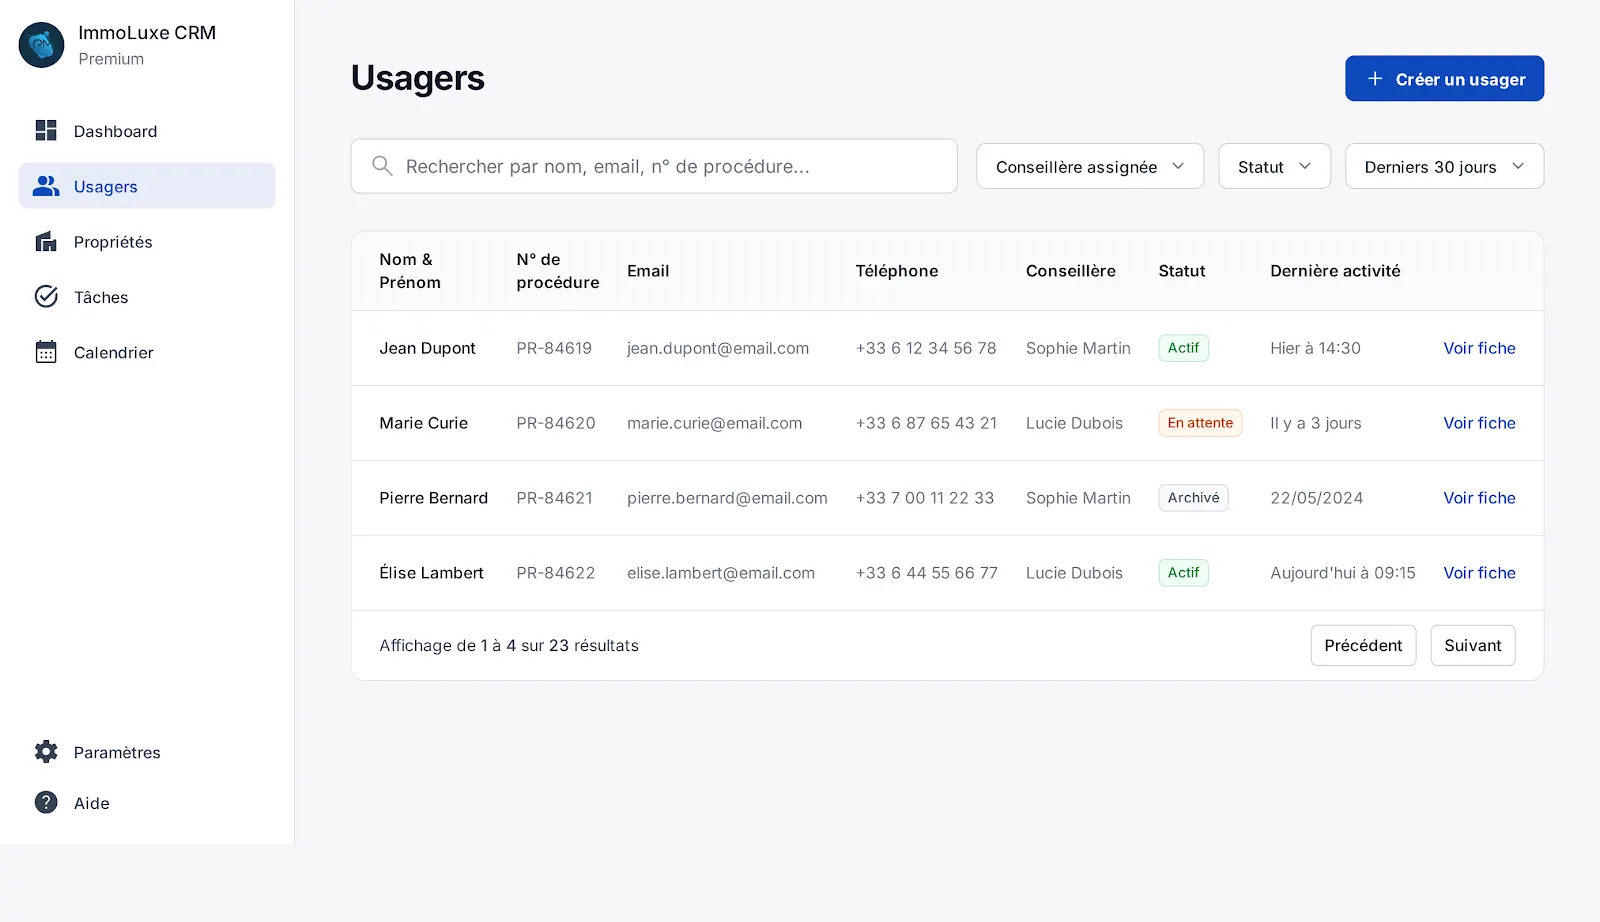
Task: Open the Statut filter dropdown
Action: coord(1274,167)
